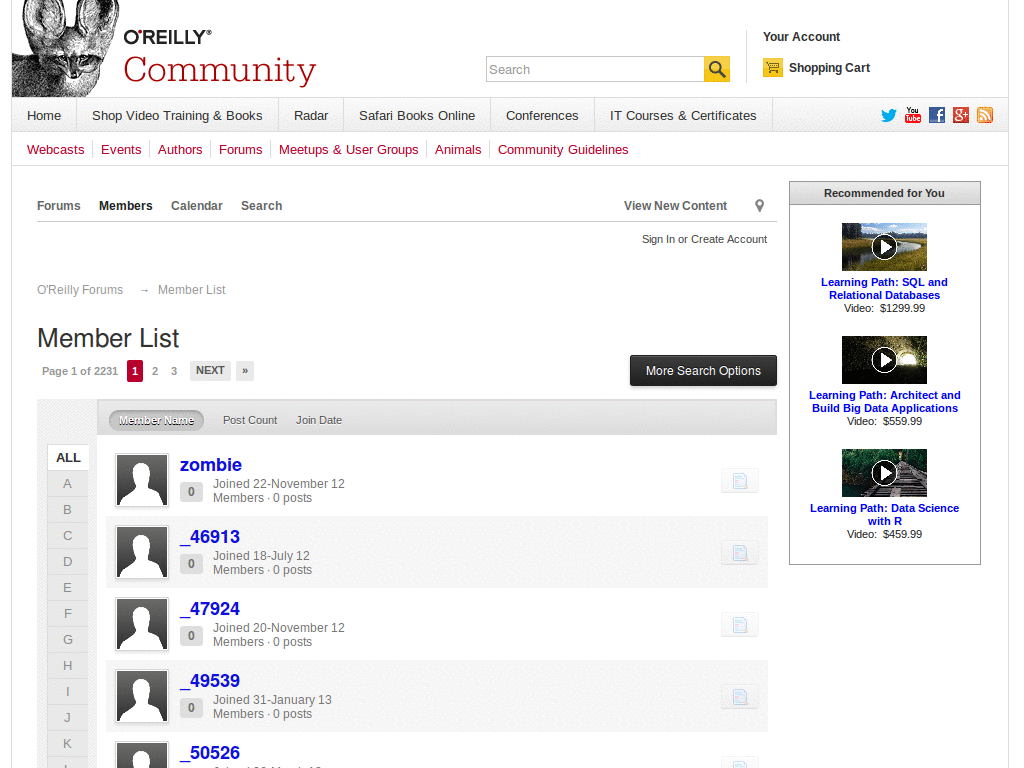Click inside the Search text field

tap(594, 70)
